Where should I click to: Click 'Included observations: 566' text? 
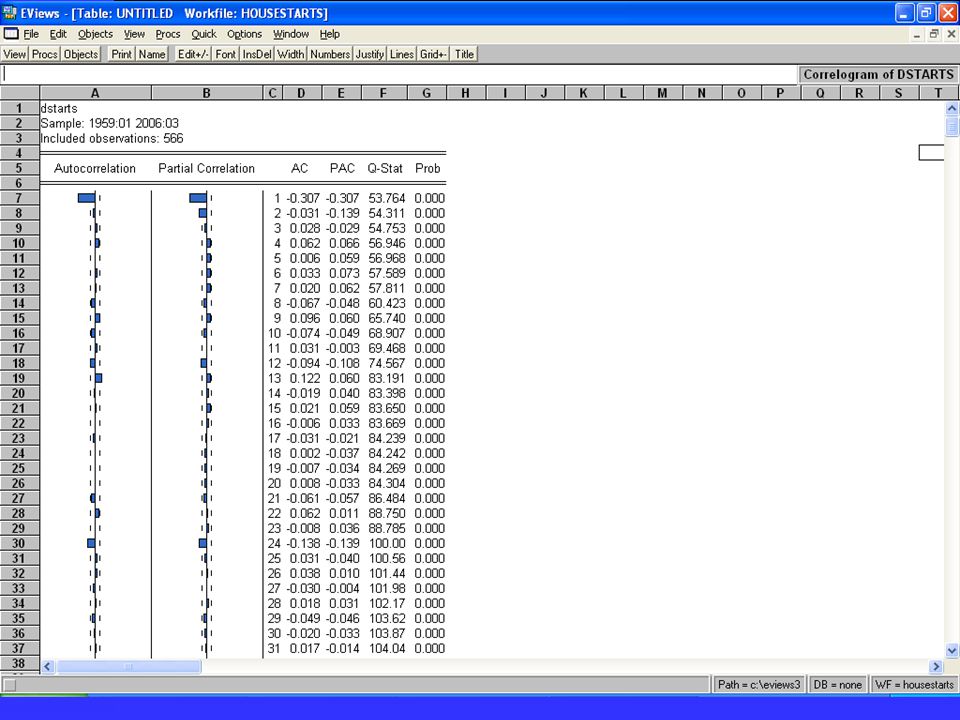(112, 138)
